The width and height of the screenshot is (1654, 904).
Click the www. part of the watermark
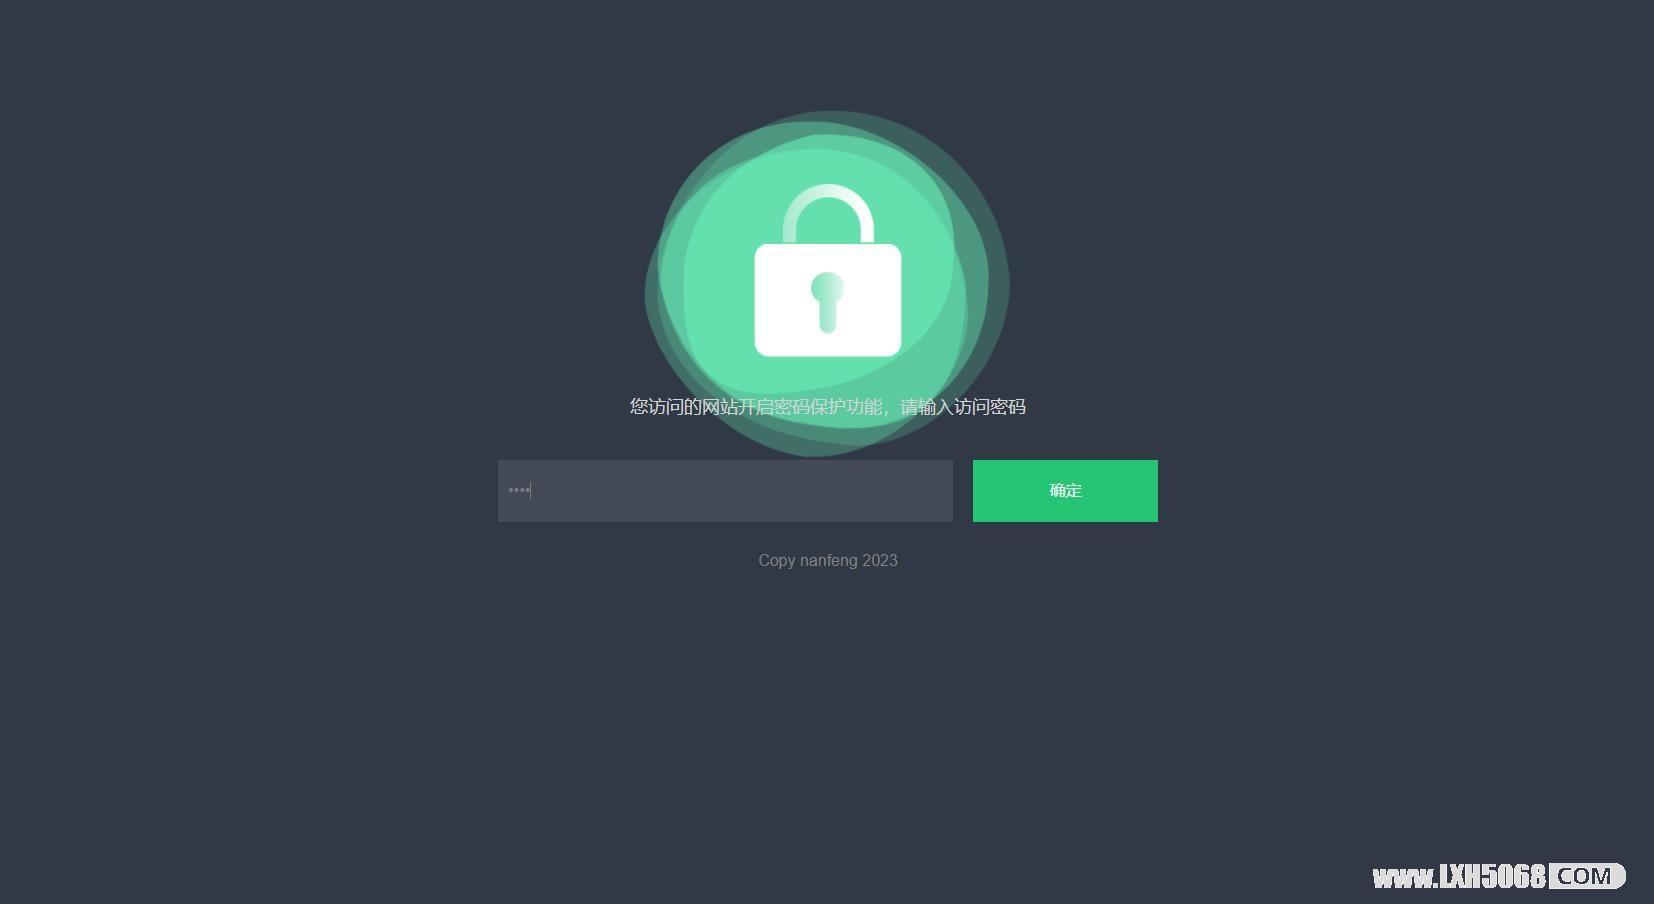[1405, 879]
